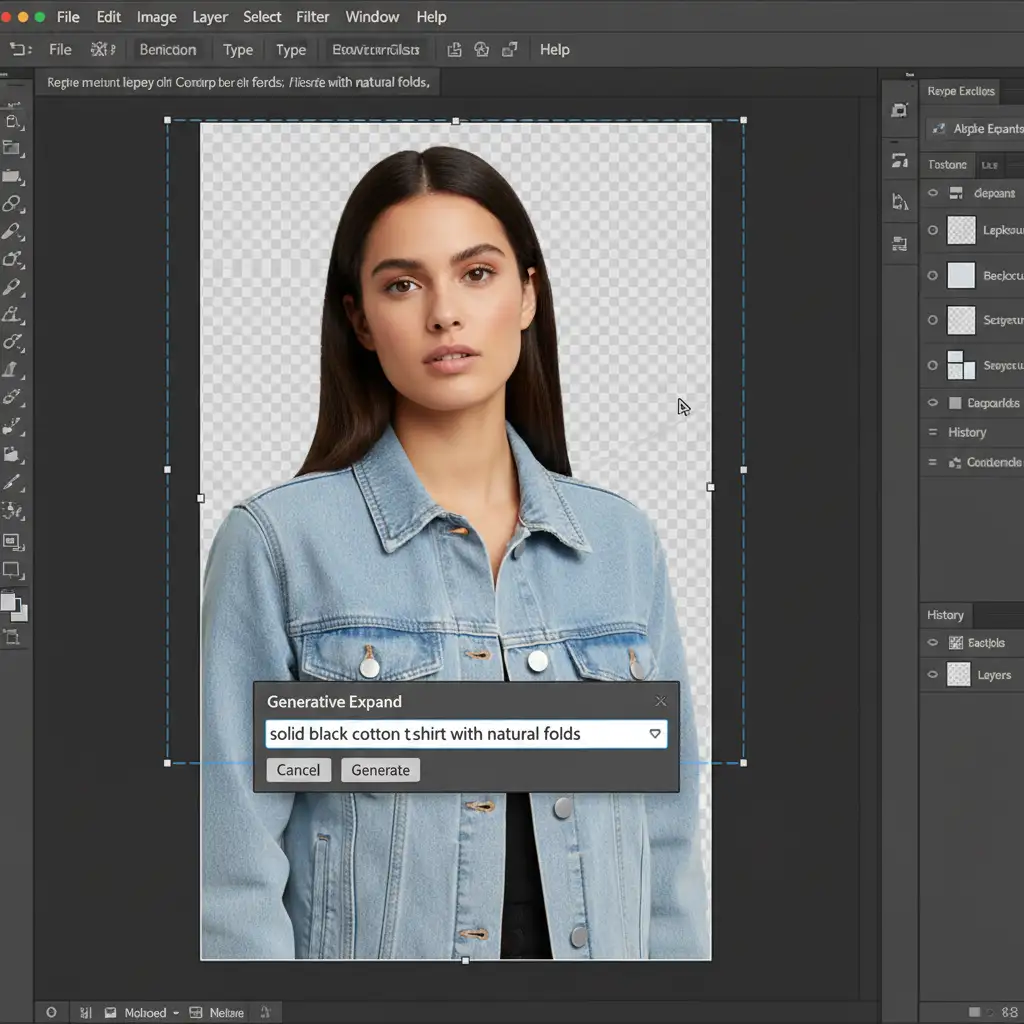The image size is (1024, 1024).
Task: Switch to the Tostone tab
Action: tap(947, 165)
